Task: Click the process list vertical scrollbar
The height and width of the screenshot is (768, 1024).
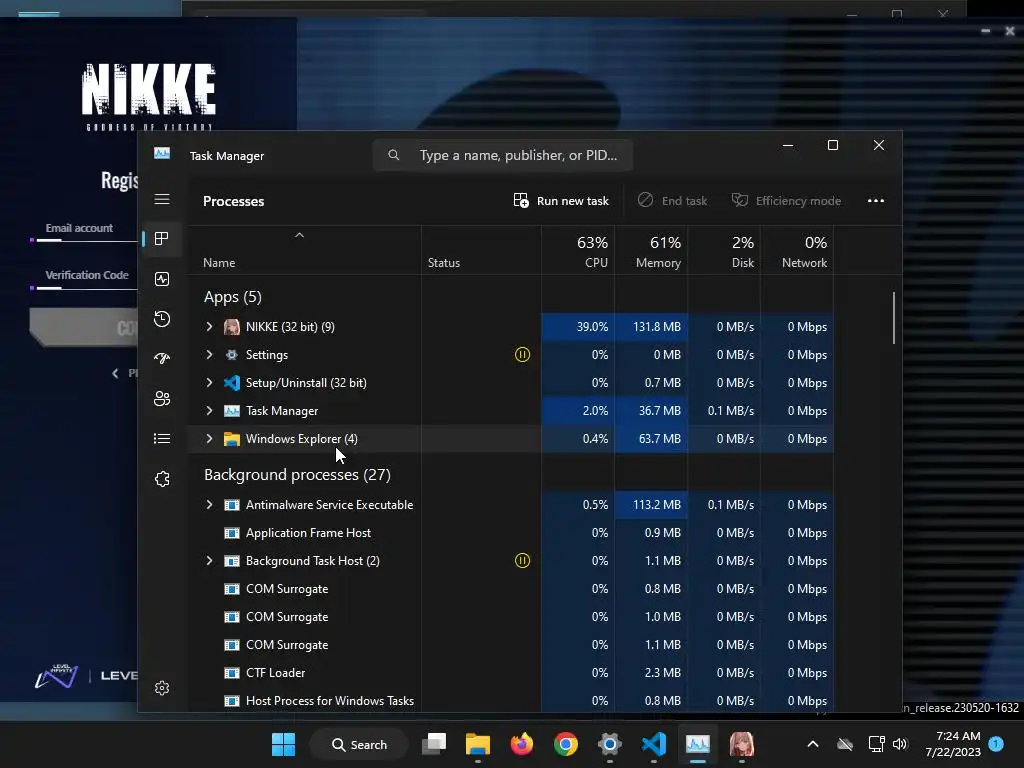Action: 893,318
